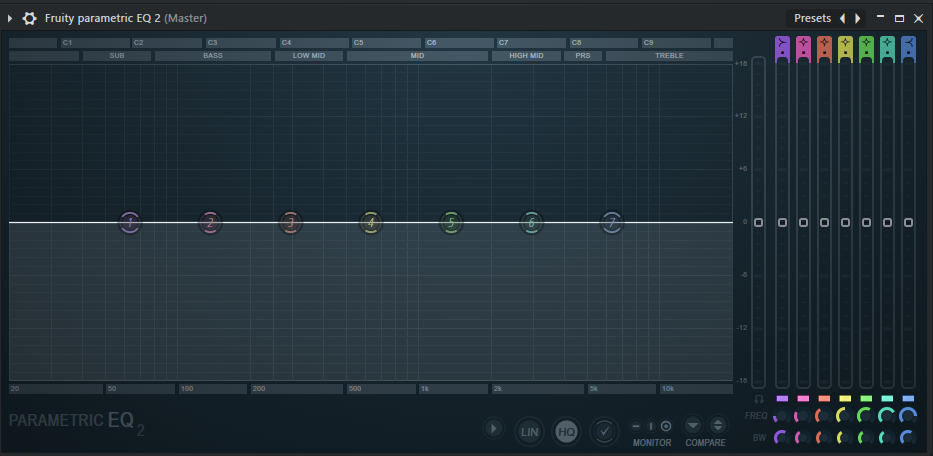Set monitor to middle vertical-line option
Viewport: 933px width, 456px height.
click(650, 426)
